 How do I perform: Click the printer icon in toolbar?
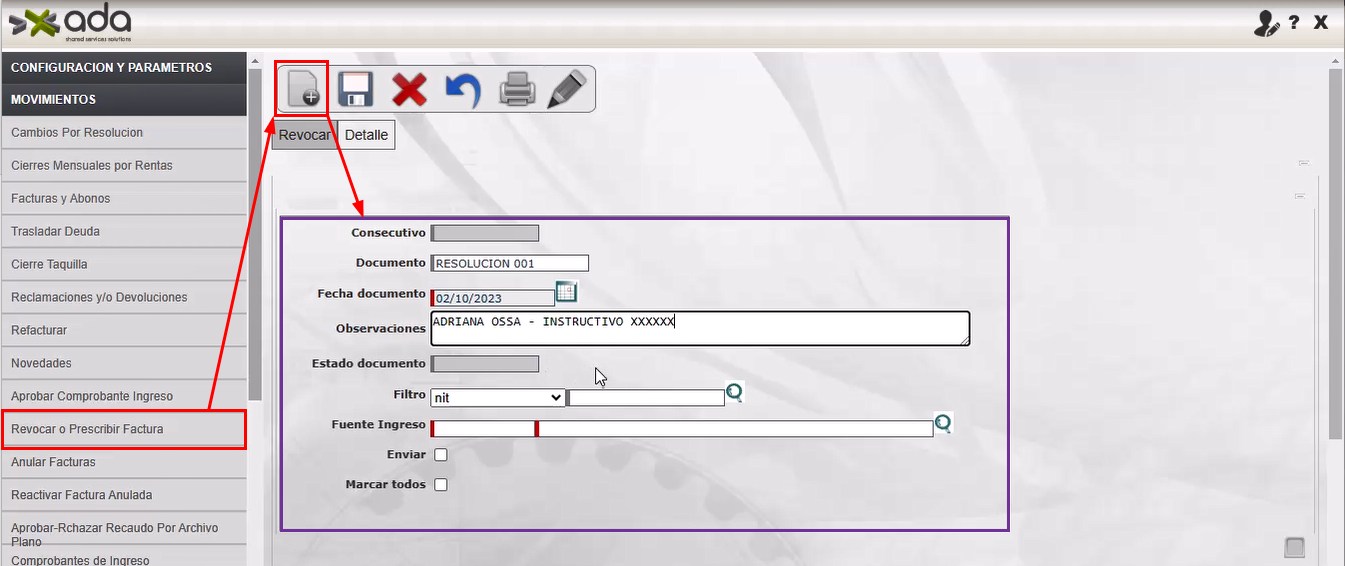[518, 89]
